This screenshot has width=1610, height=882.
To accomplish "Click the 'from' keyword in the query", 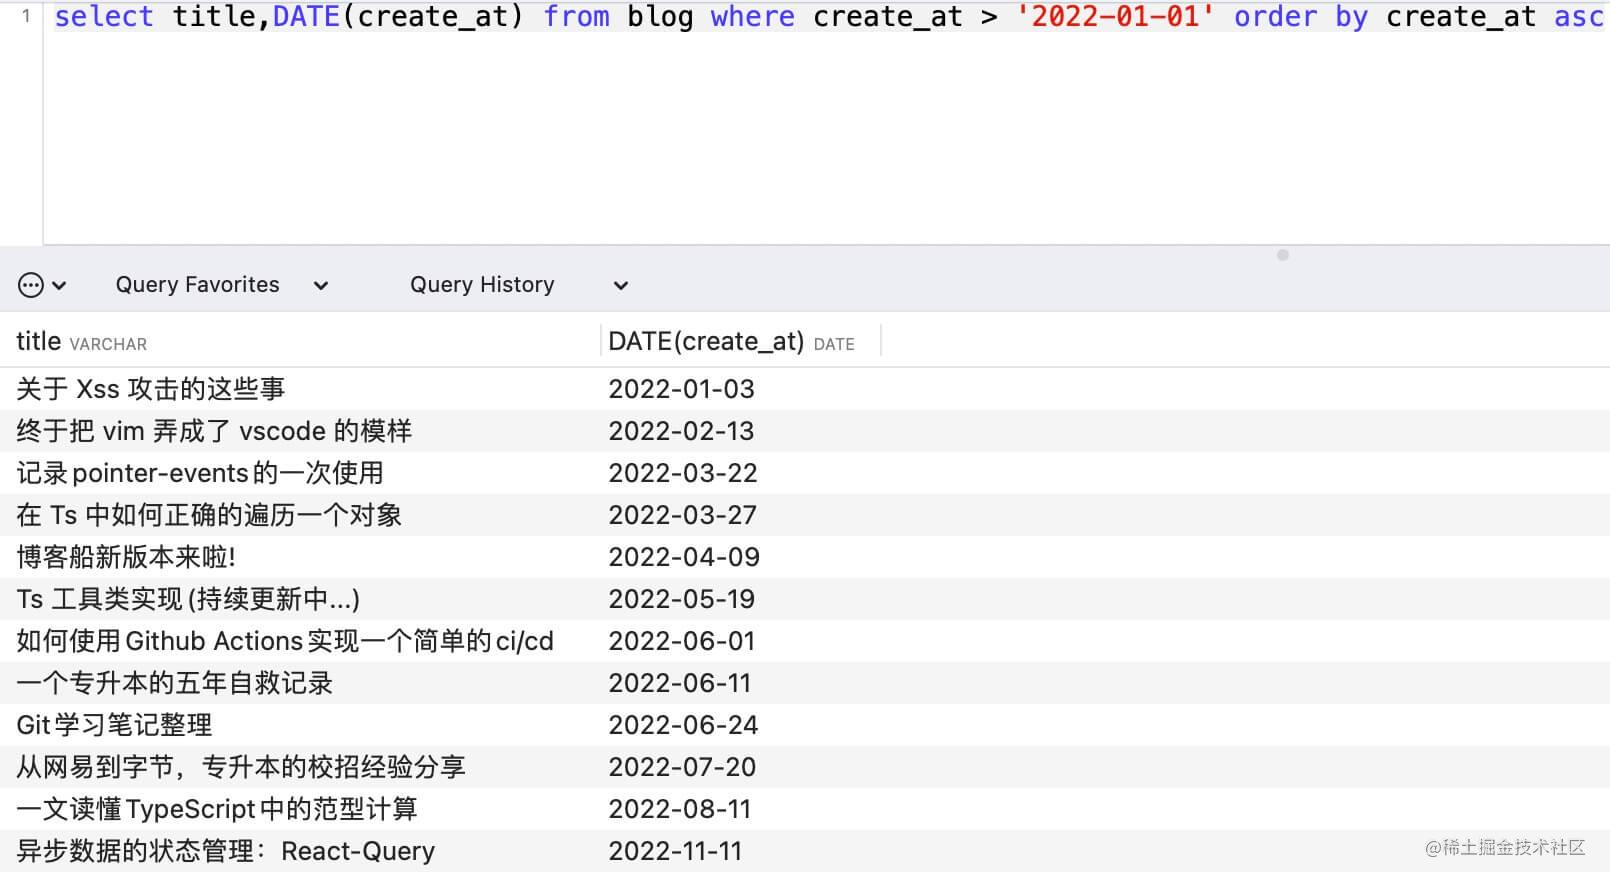I will pyautogui.click(x=576, y=17).
